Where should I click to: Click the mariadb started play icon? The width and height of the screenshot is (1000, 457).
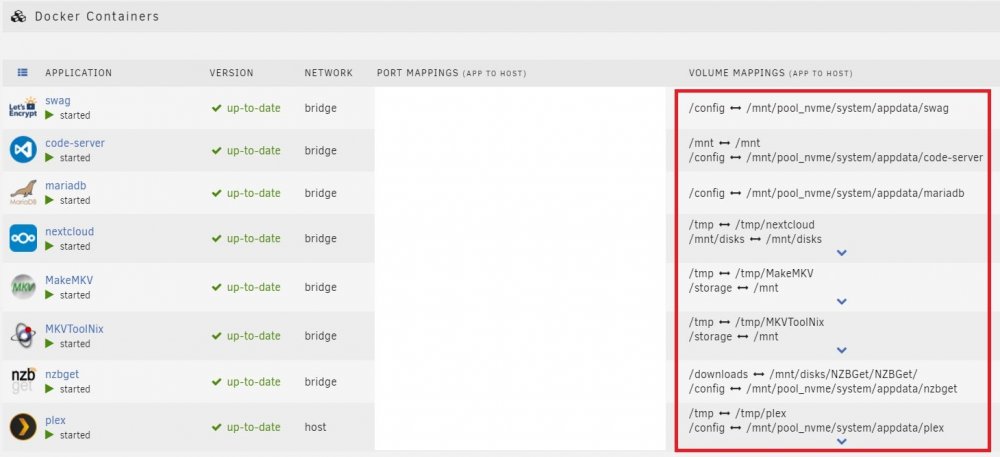coord(49,200)
